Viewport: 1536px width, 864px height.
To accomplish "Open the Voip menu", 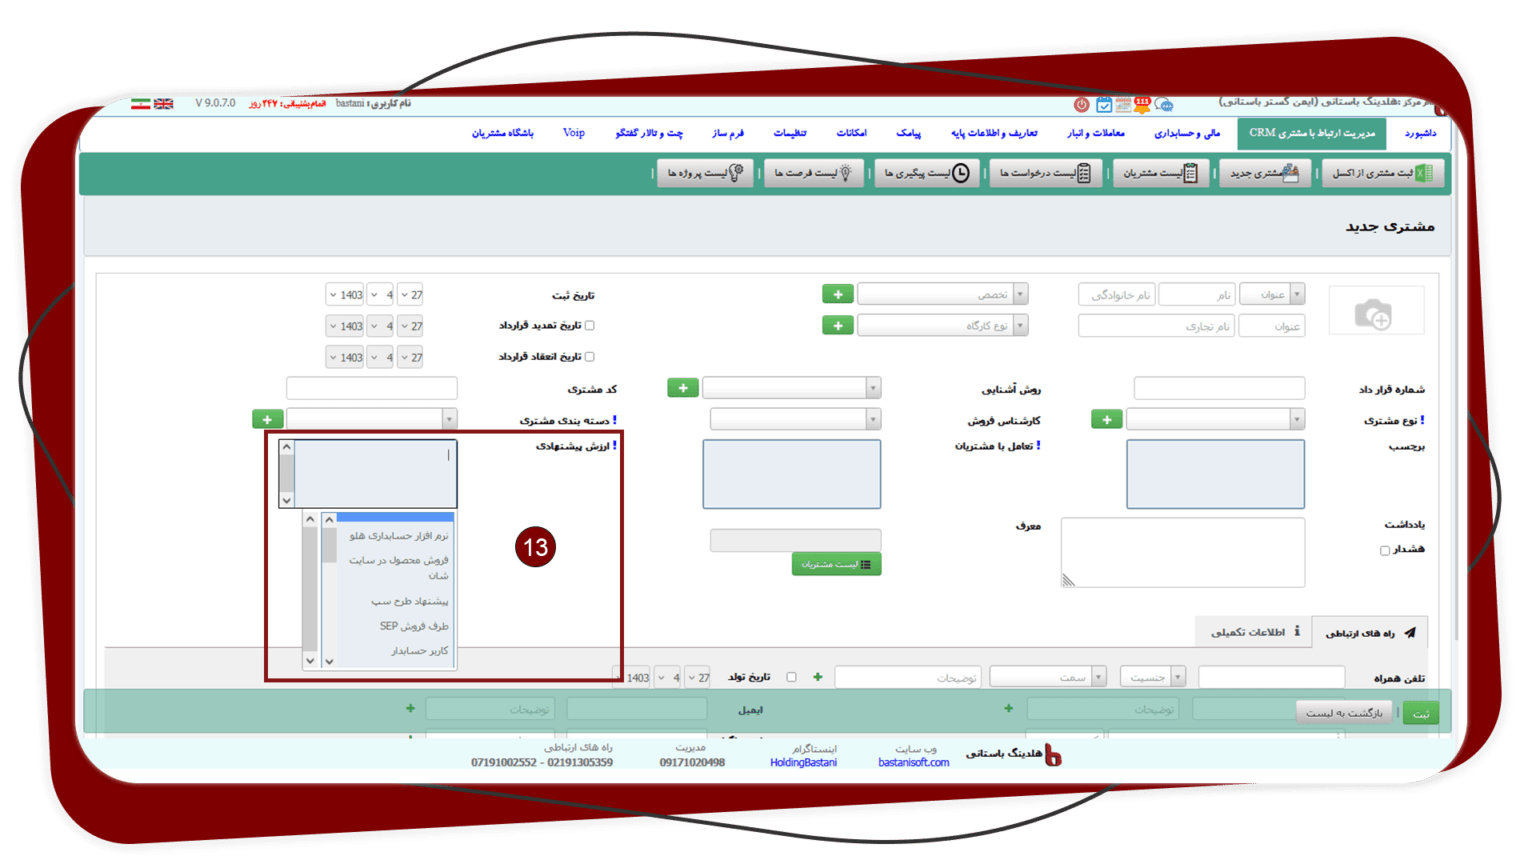I will (574, 133).
